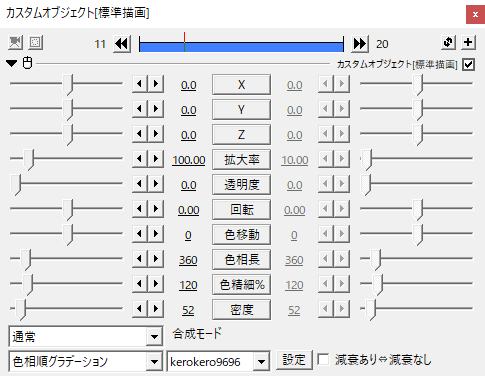Click the 回転 movement button
The height and width of the screenshot is (376, 485).
tap(241, 210)
